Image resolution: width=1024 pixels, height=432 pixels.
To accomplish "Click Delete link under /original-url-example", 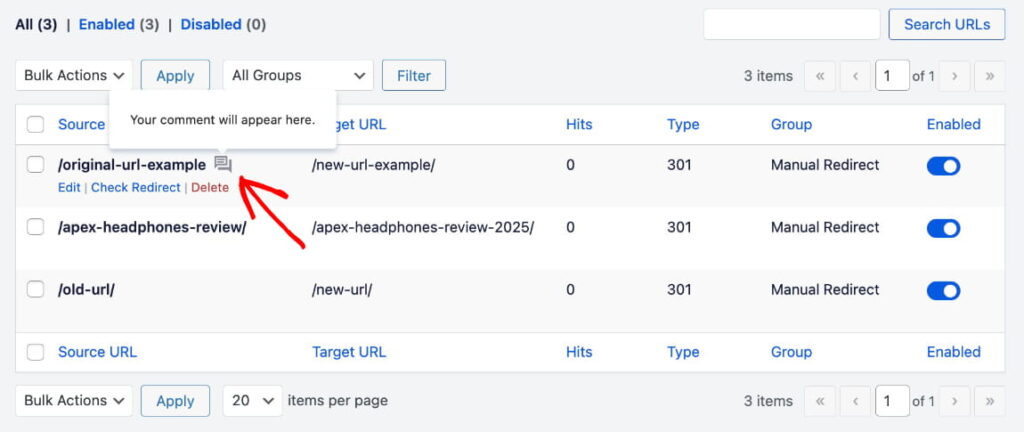I will click(x=210, y=188).
